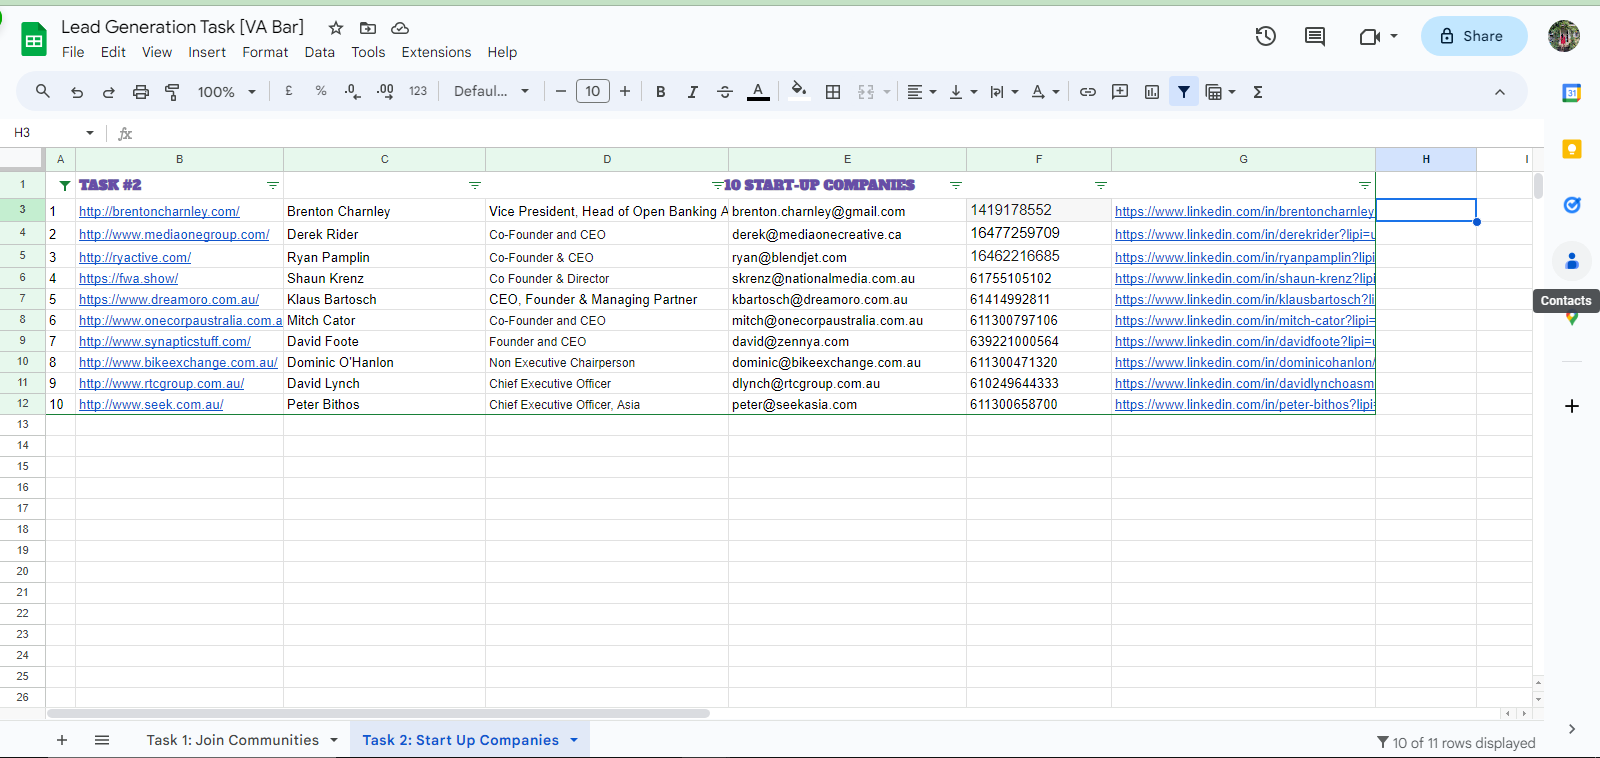Get add-ons with plus icon
The width and height of the screenshot is (1600, 758).
click(1572, 406)
